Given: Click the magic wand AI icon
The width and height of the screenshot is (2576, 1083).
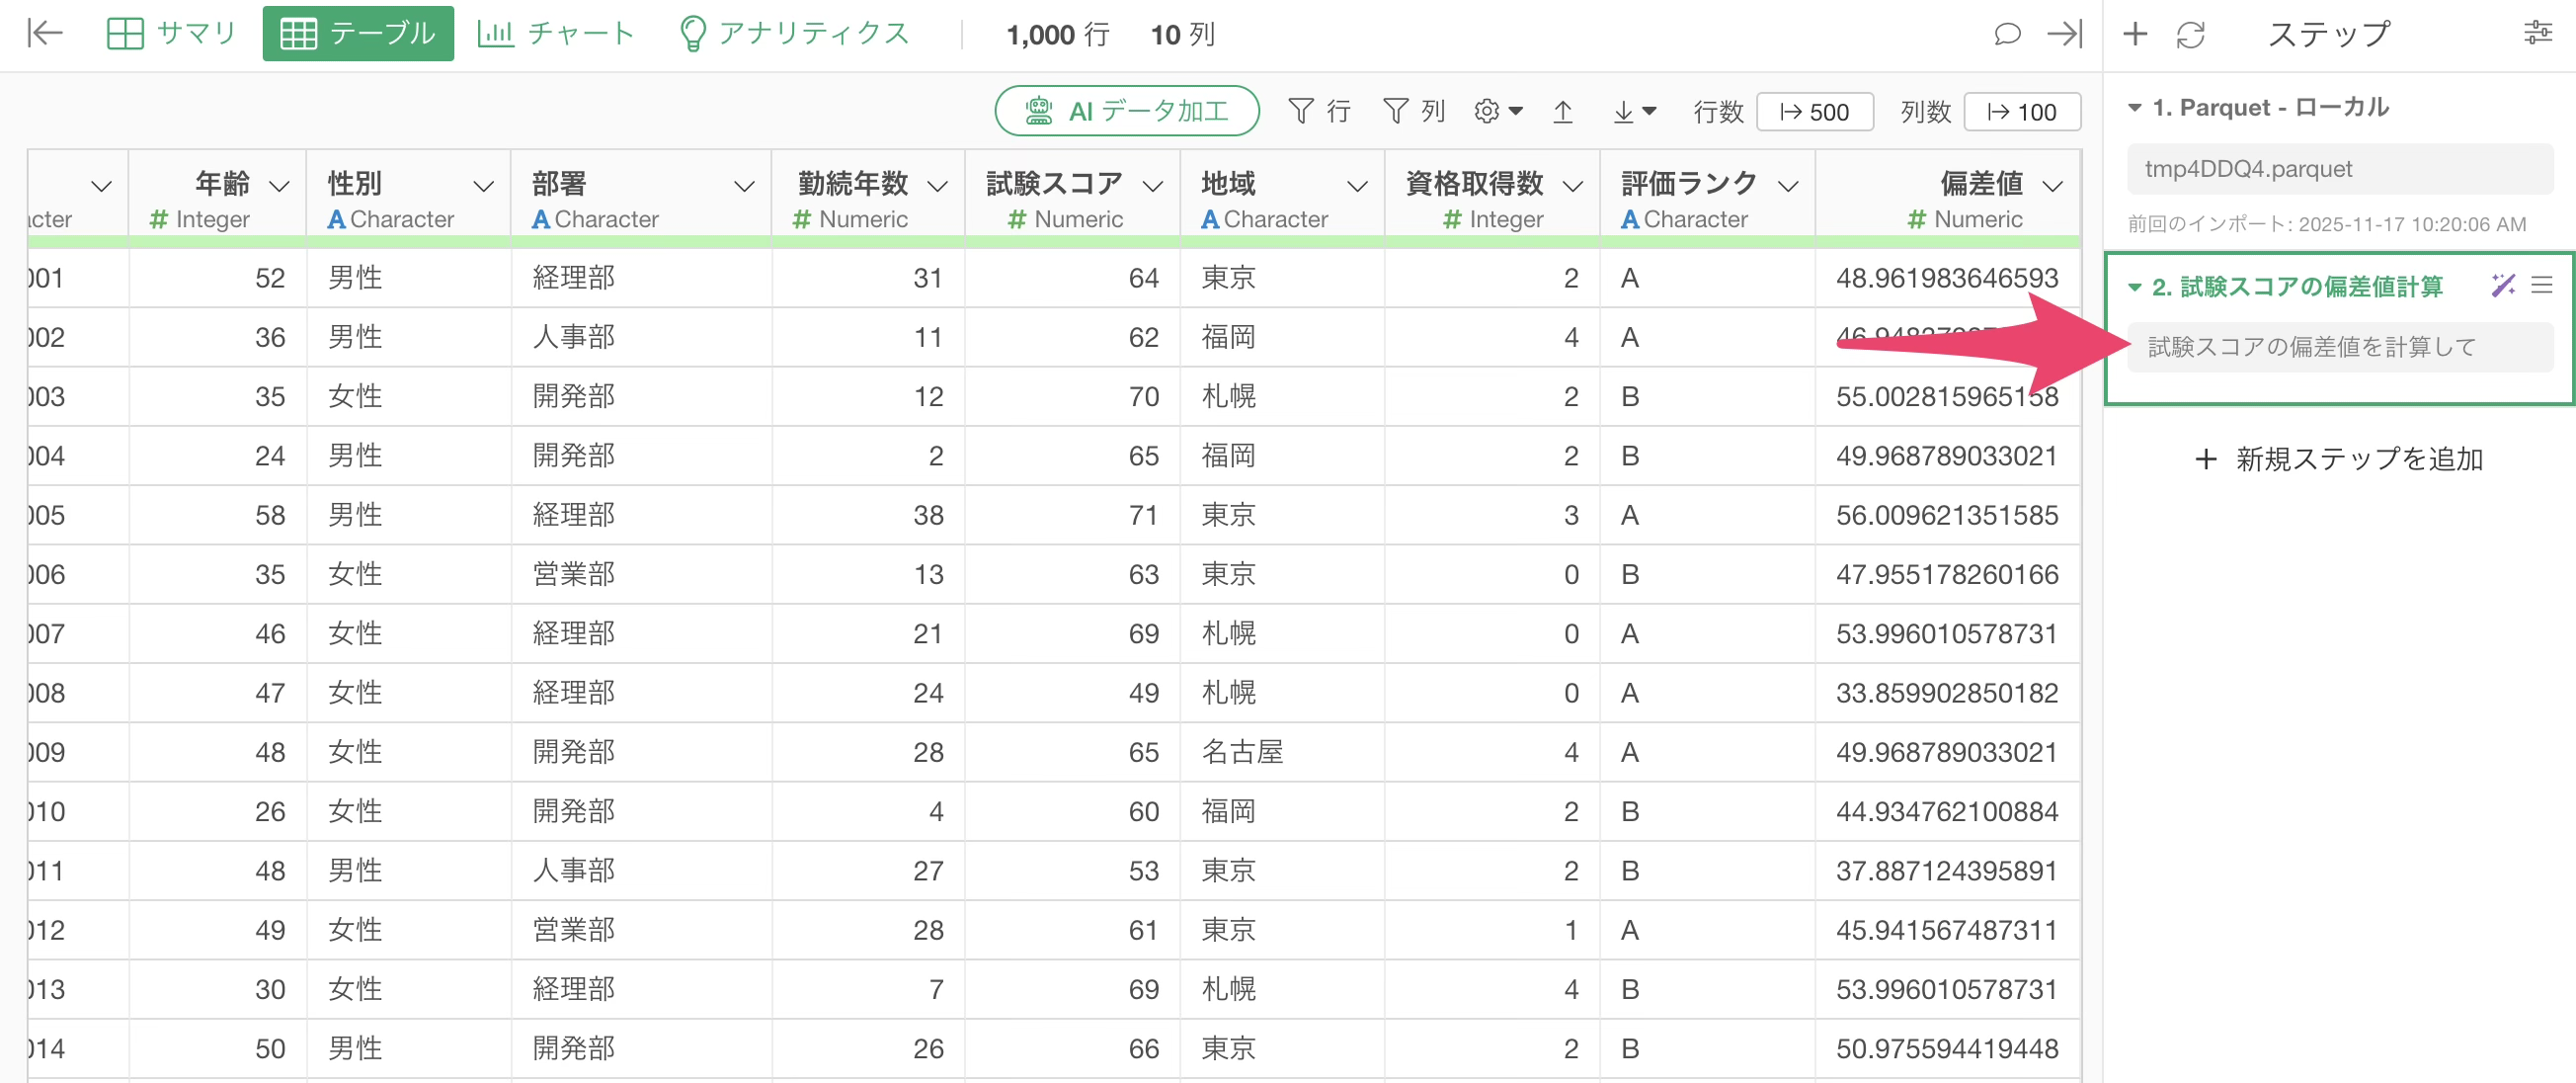Looking at the screenshot, I should coord(2503,286).
